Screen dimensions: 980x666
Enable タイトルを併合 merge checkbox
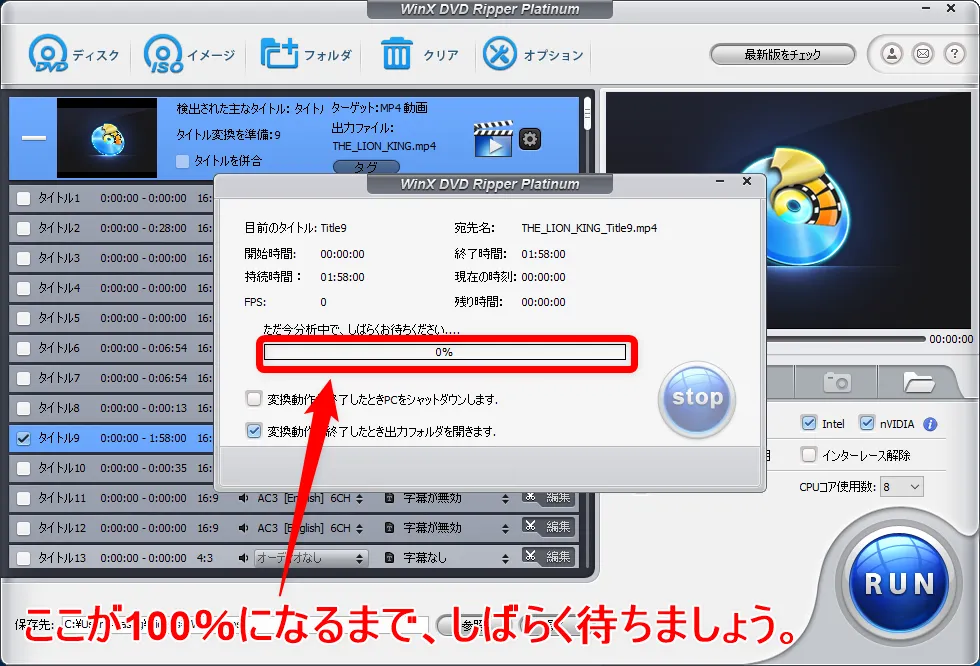point(182,161)
